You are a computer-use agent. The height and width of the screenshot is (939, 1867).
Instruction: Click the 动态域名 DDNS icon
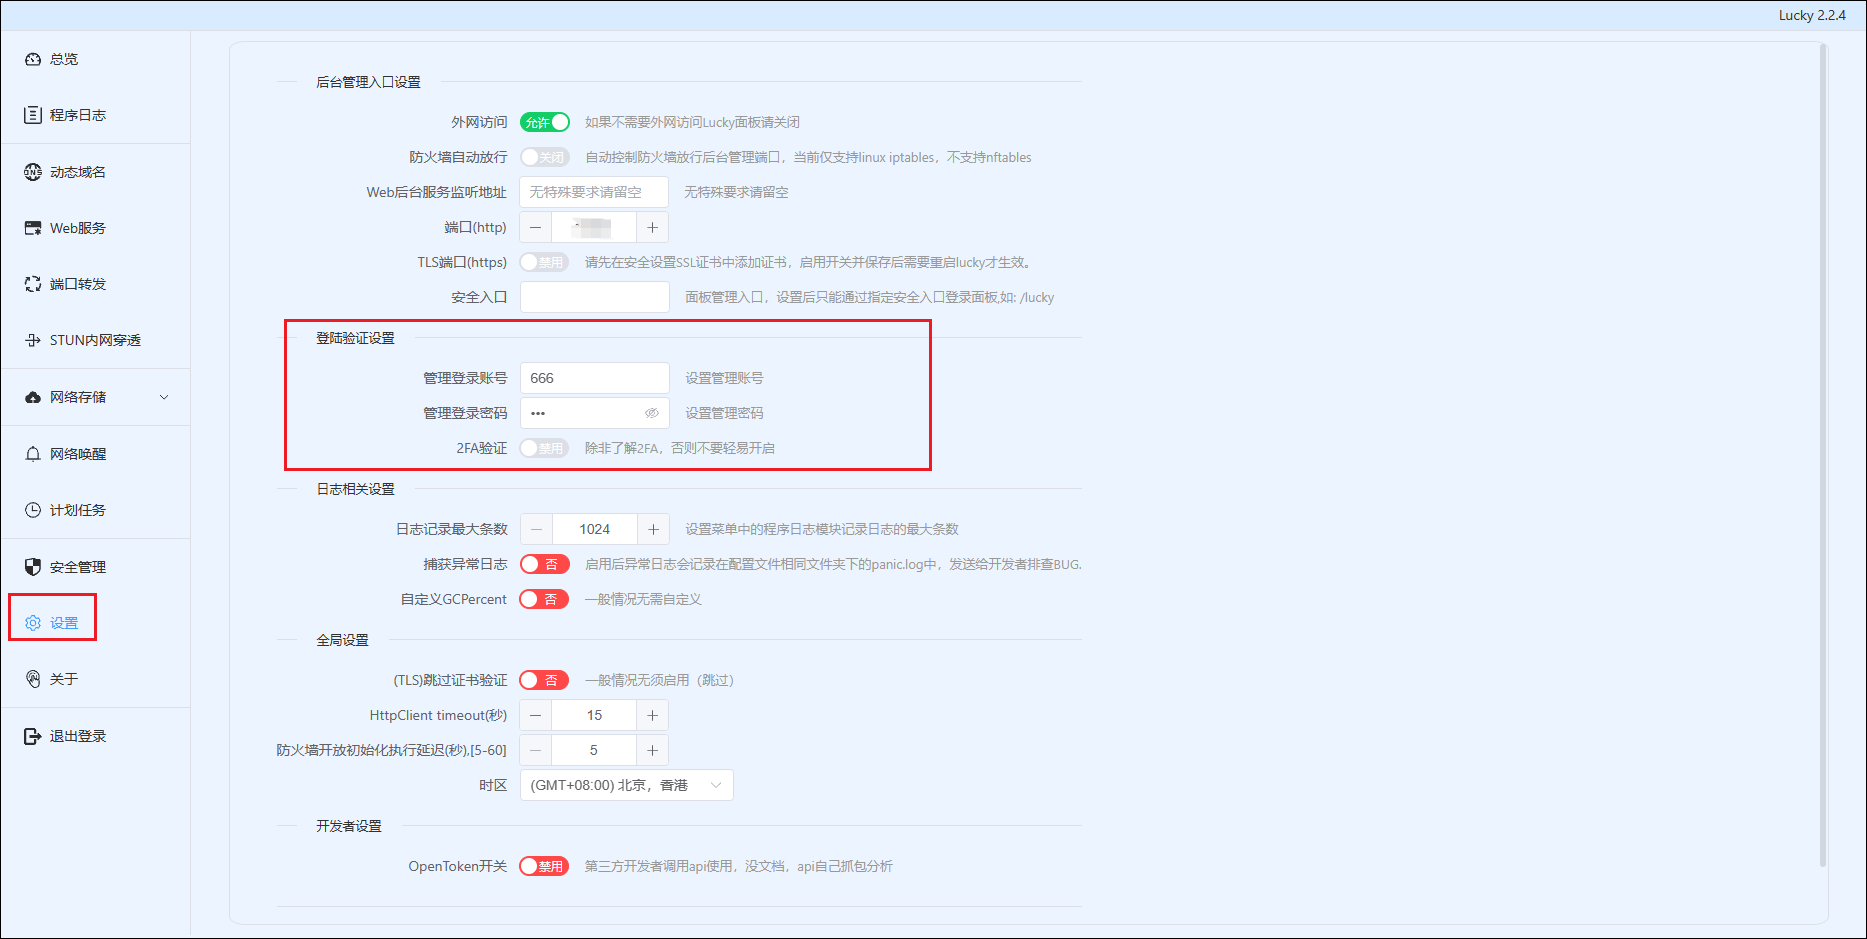pyautogui.click(x=33, y=172)
